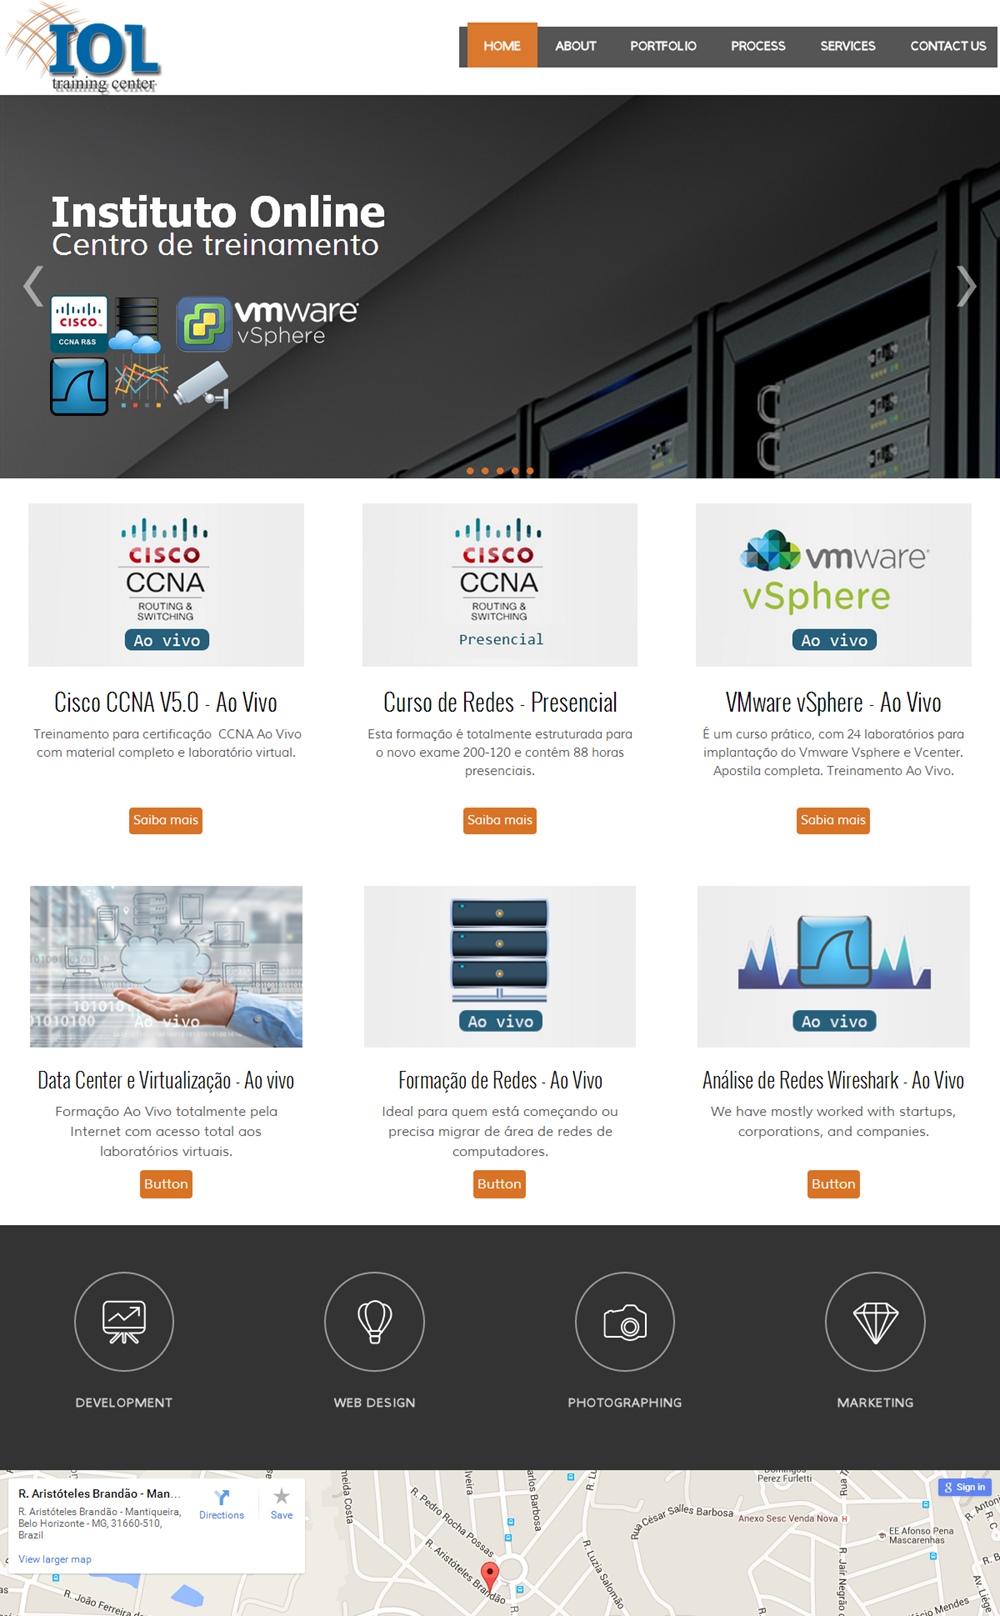This screenshot has height=1616, width=1000.
Task: Click Button under Análise de Redes Wireshark
Action: pyautogui.click(x=833, y=1184)
